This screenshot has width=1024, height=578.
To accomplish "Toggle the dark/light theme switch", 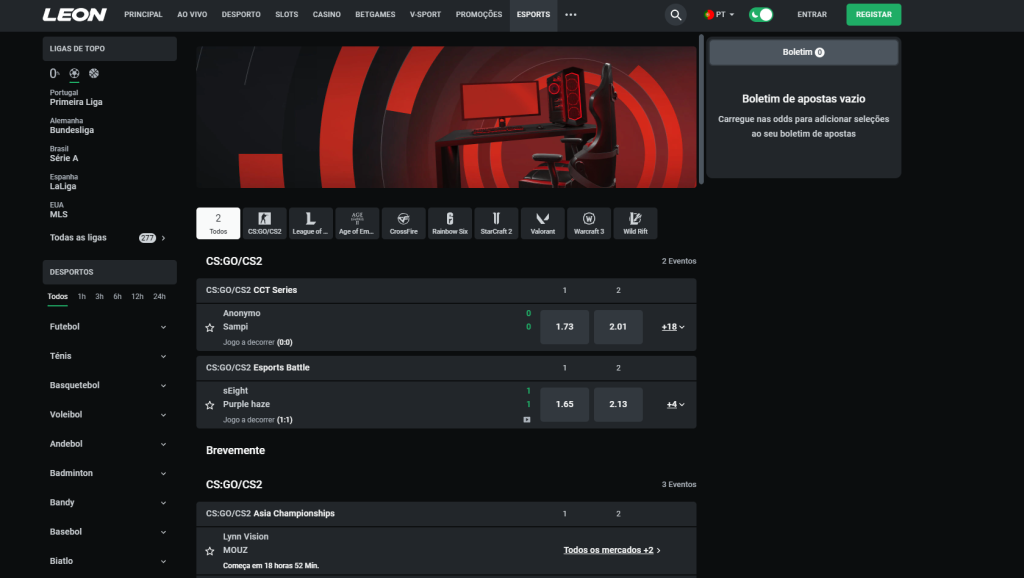I will pos(761,14).
